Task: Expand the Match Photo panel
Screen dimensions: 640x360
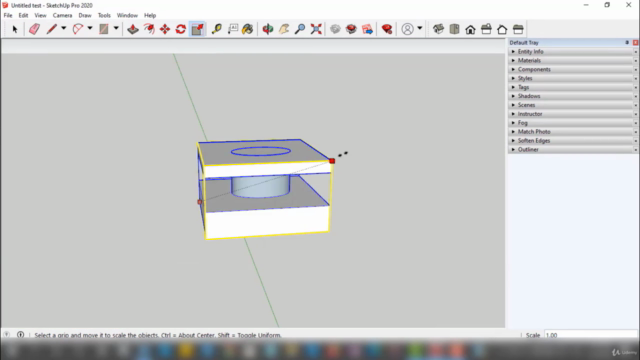Action: [x=573, y=132]
